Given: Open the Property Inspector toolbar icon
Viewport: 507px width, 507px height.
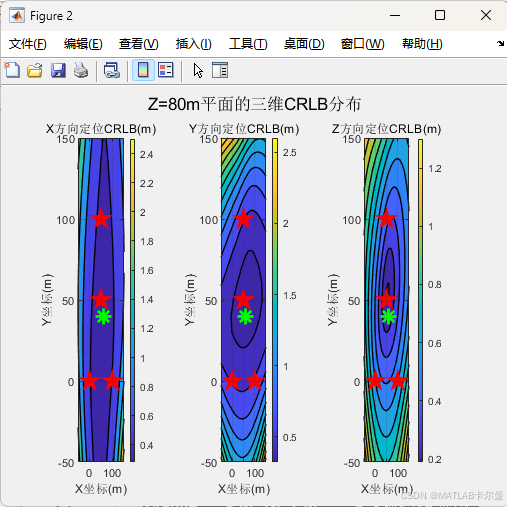Looking at the screenshot, I should pos(220,70).
